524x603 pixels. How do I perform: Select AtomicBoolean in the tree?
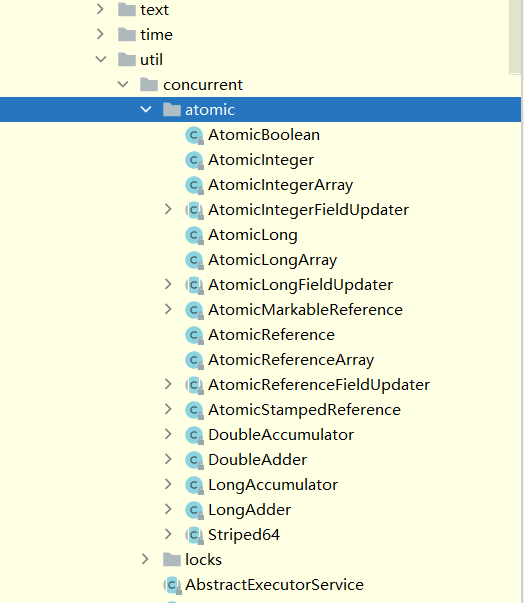(264, 135)
